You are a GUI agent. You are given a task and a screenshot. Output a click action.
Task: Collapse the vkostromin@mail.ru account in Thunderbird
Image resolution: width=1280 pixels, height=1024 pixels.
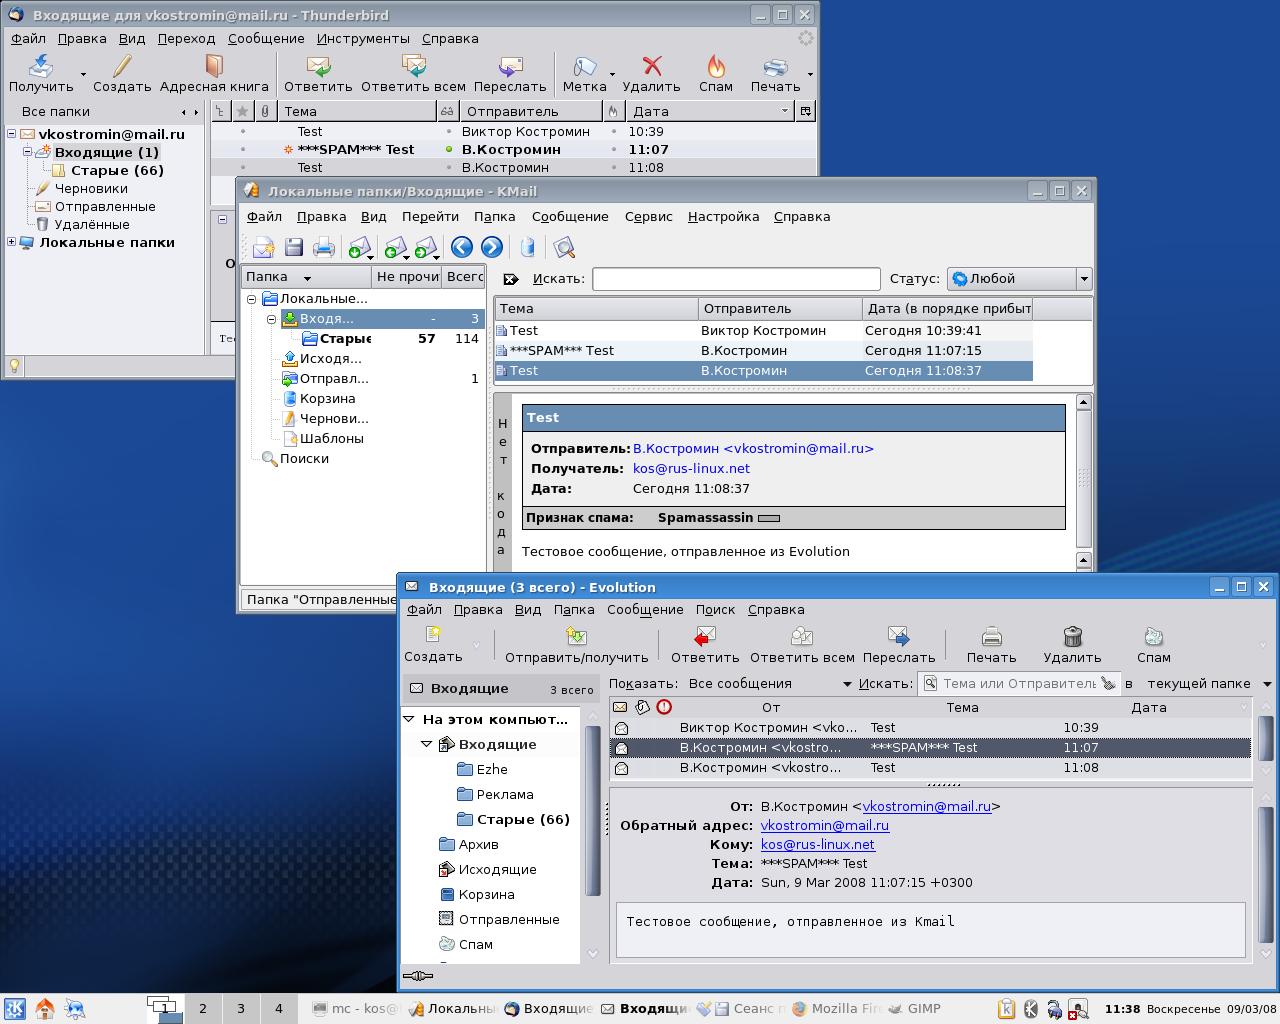pos(12,134)
